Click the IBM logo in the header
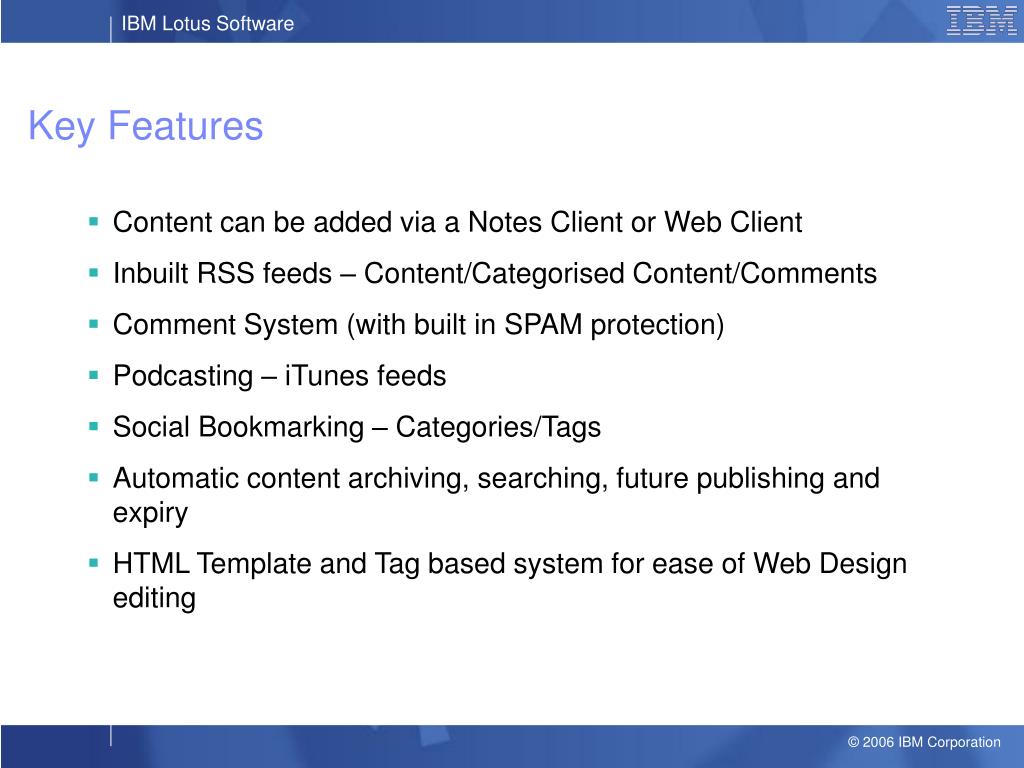This screenshot has width=1024, height=768. pyautogui.click(x=982, y=20)
